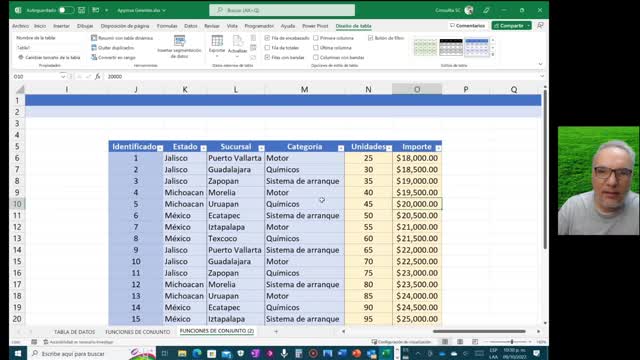
Task: Uncheck Filas con bandas checkbox
Action: [267, 58]
